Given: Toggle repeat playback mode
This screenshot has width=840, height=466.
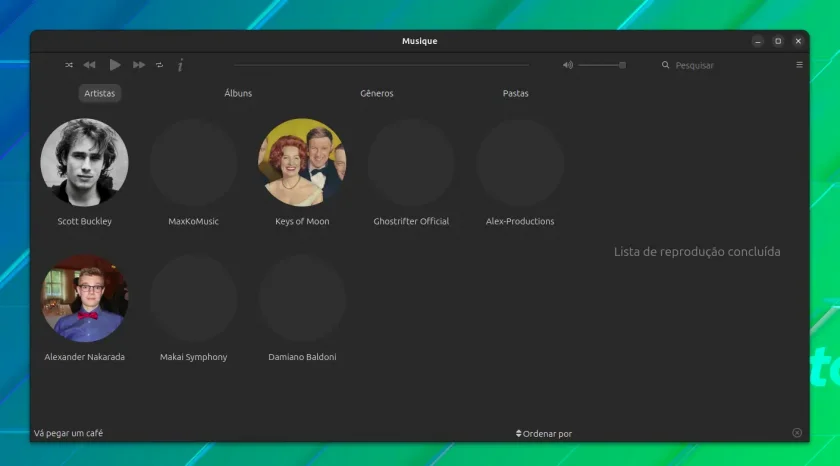Looking at the screenshot, I should click(x=160, y=65).
